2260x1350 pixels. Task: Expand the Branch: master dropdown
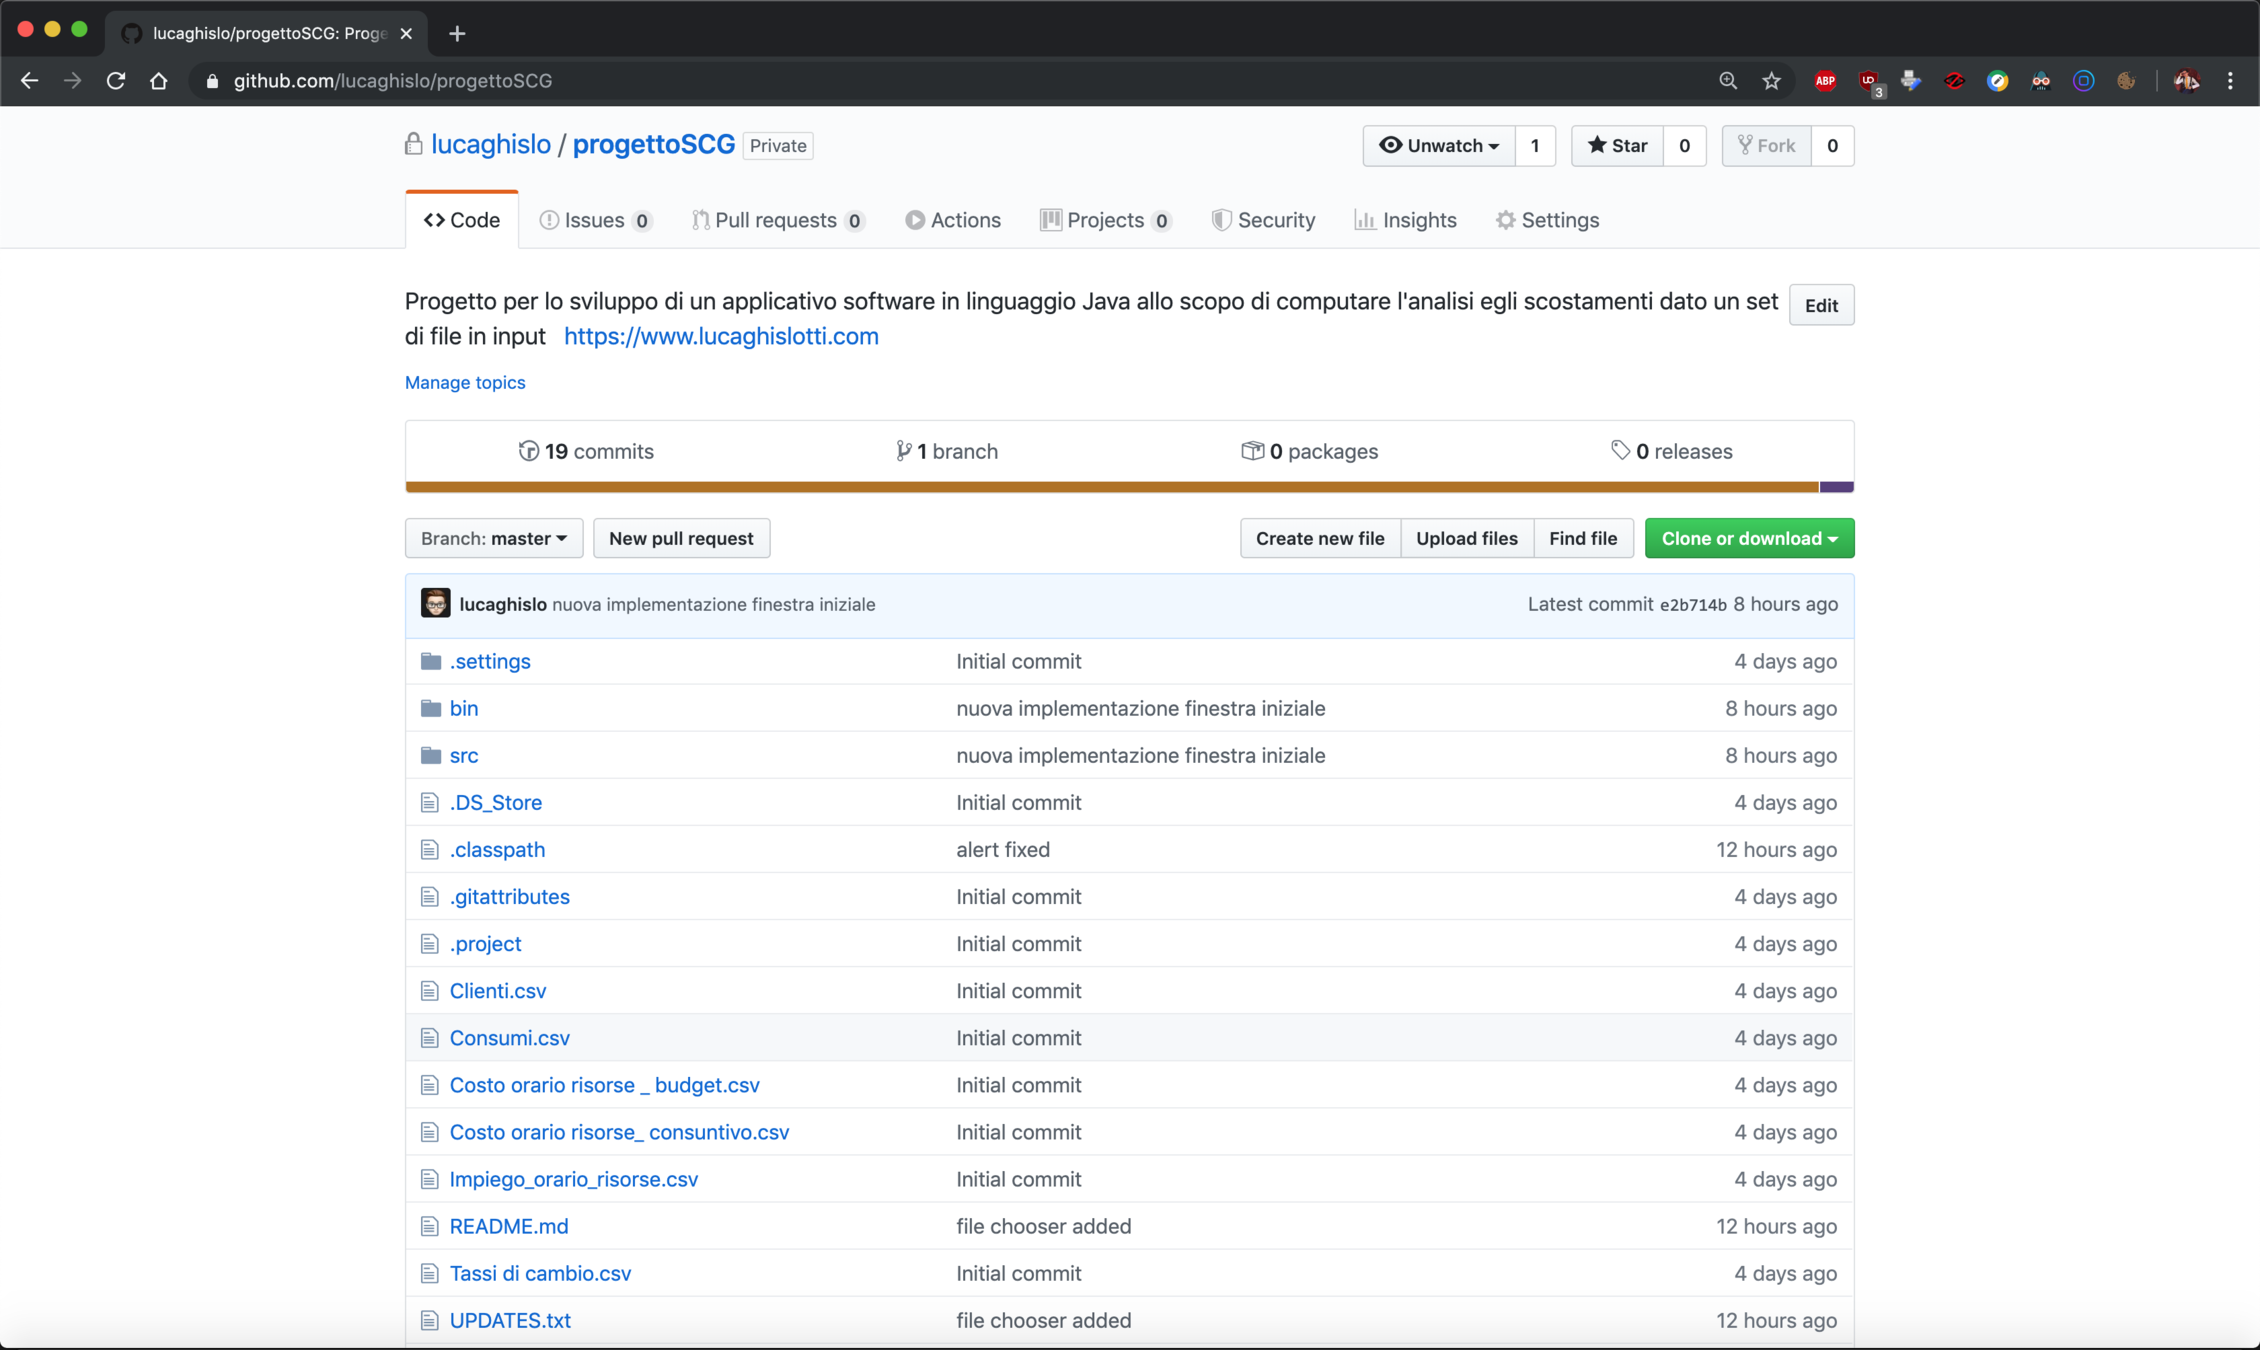tap(493, 538)
